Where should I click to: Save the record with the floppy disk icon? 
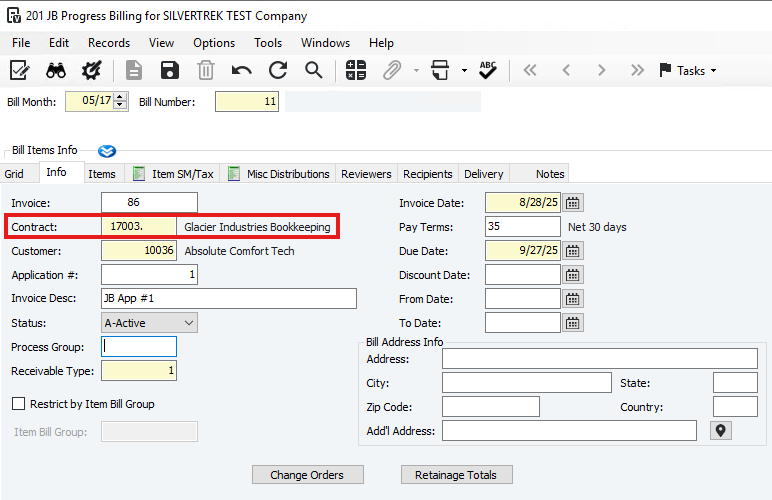(170, 70)
